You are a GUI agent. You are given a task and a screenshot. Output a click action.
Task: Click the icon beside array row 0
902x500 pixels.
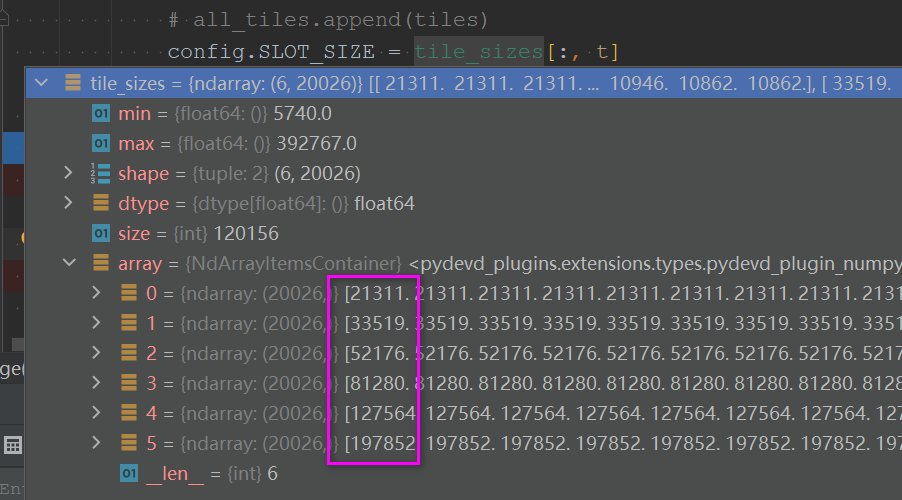click(x=129, y=293)
